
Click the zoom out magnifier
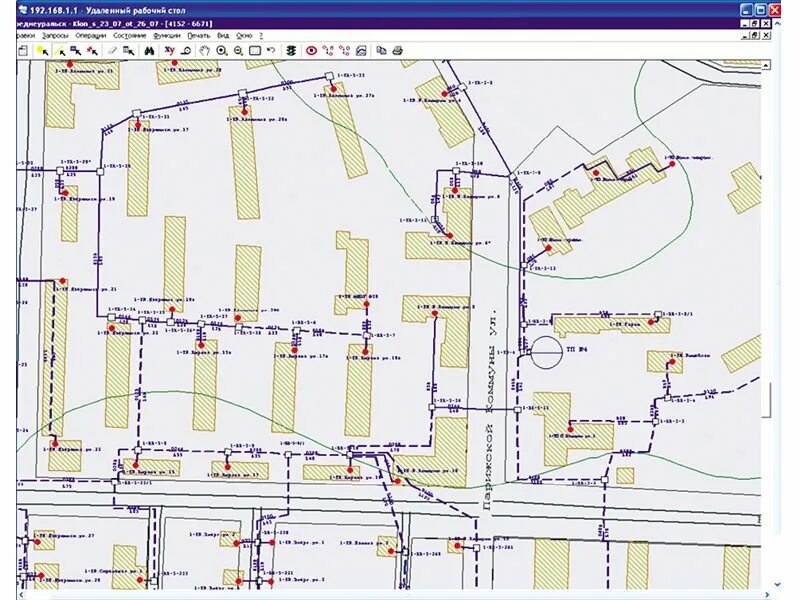click(238, 51)
